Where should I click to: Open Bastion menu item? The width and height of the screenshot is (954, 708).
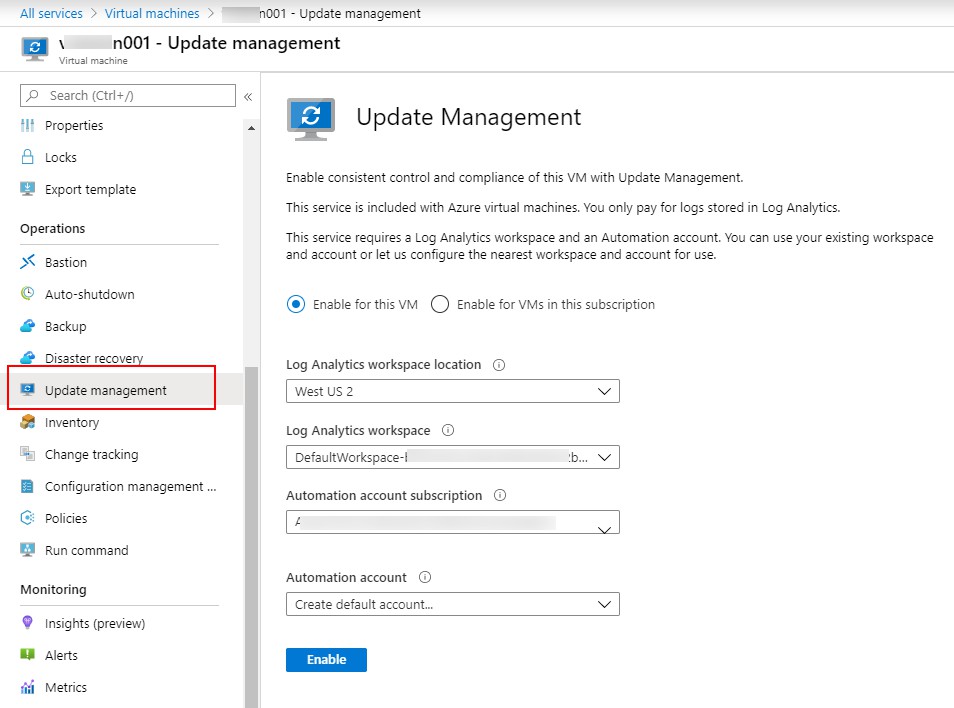pyautogui.click(x=66, y=262)
